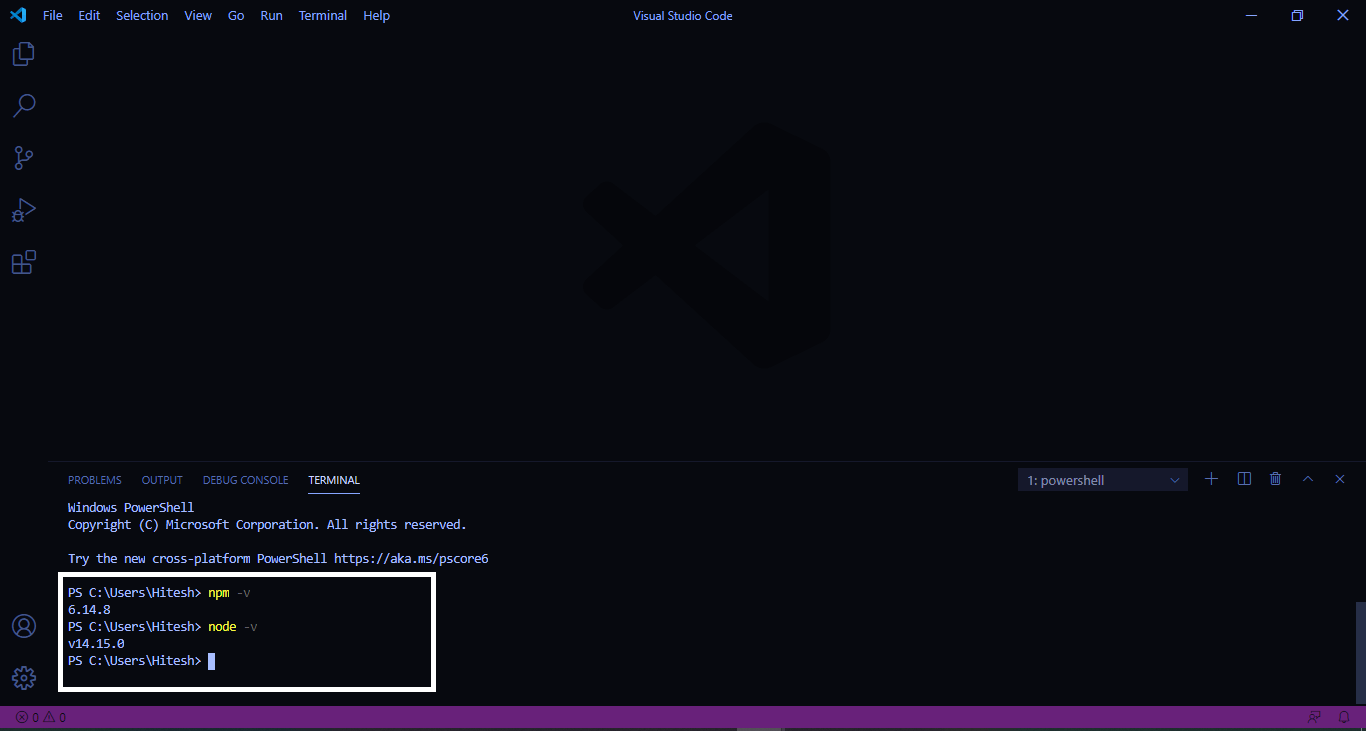This screenshot has width=1366, height=731.
Task: Maximize the panel with up chevron
Action: 1307,479
